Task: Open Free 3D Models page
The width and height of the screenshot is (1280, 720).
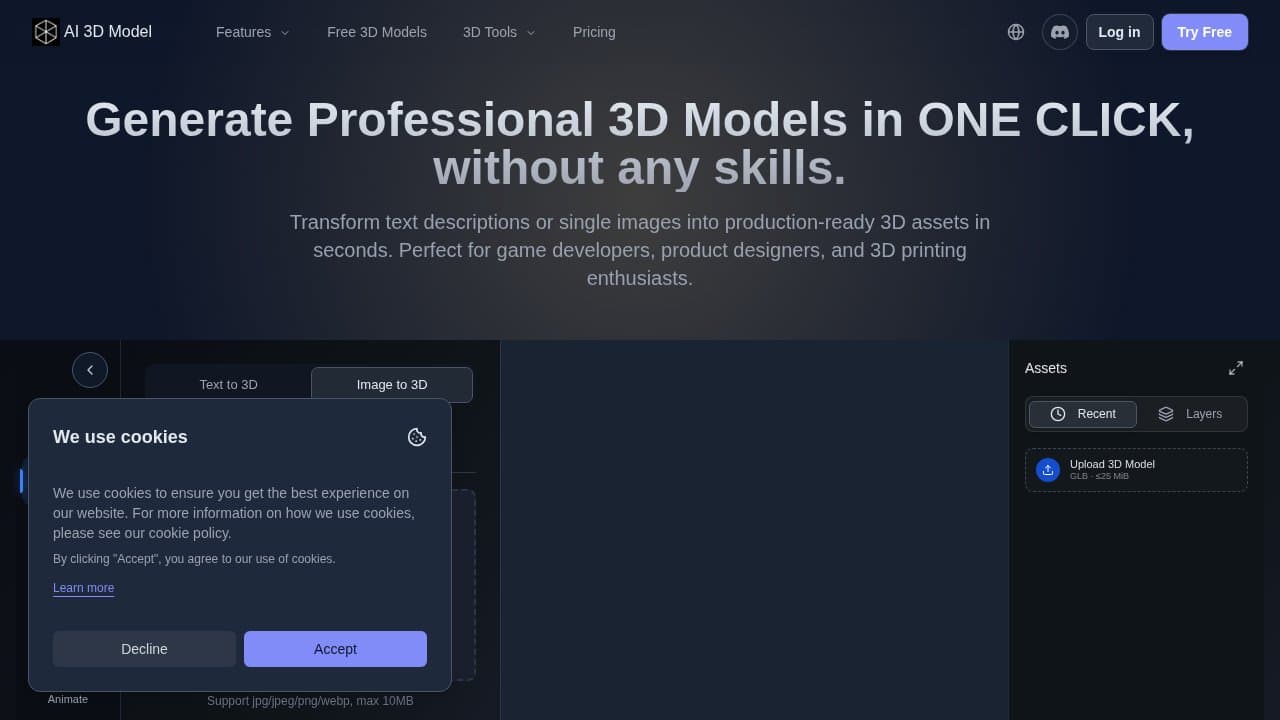Action: (377, 32)
